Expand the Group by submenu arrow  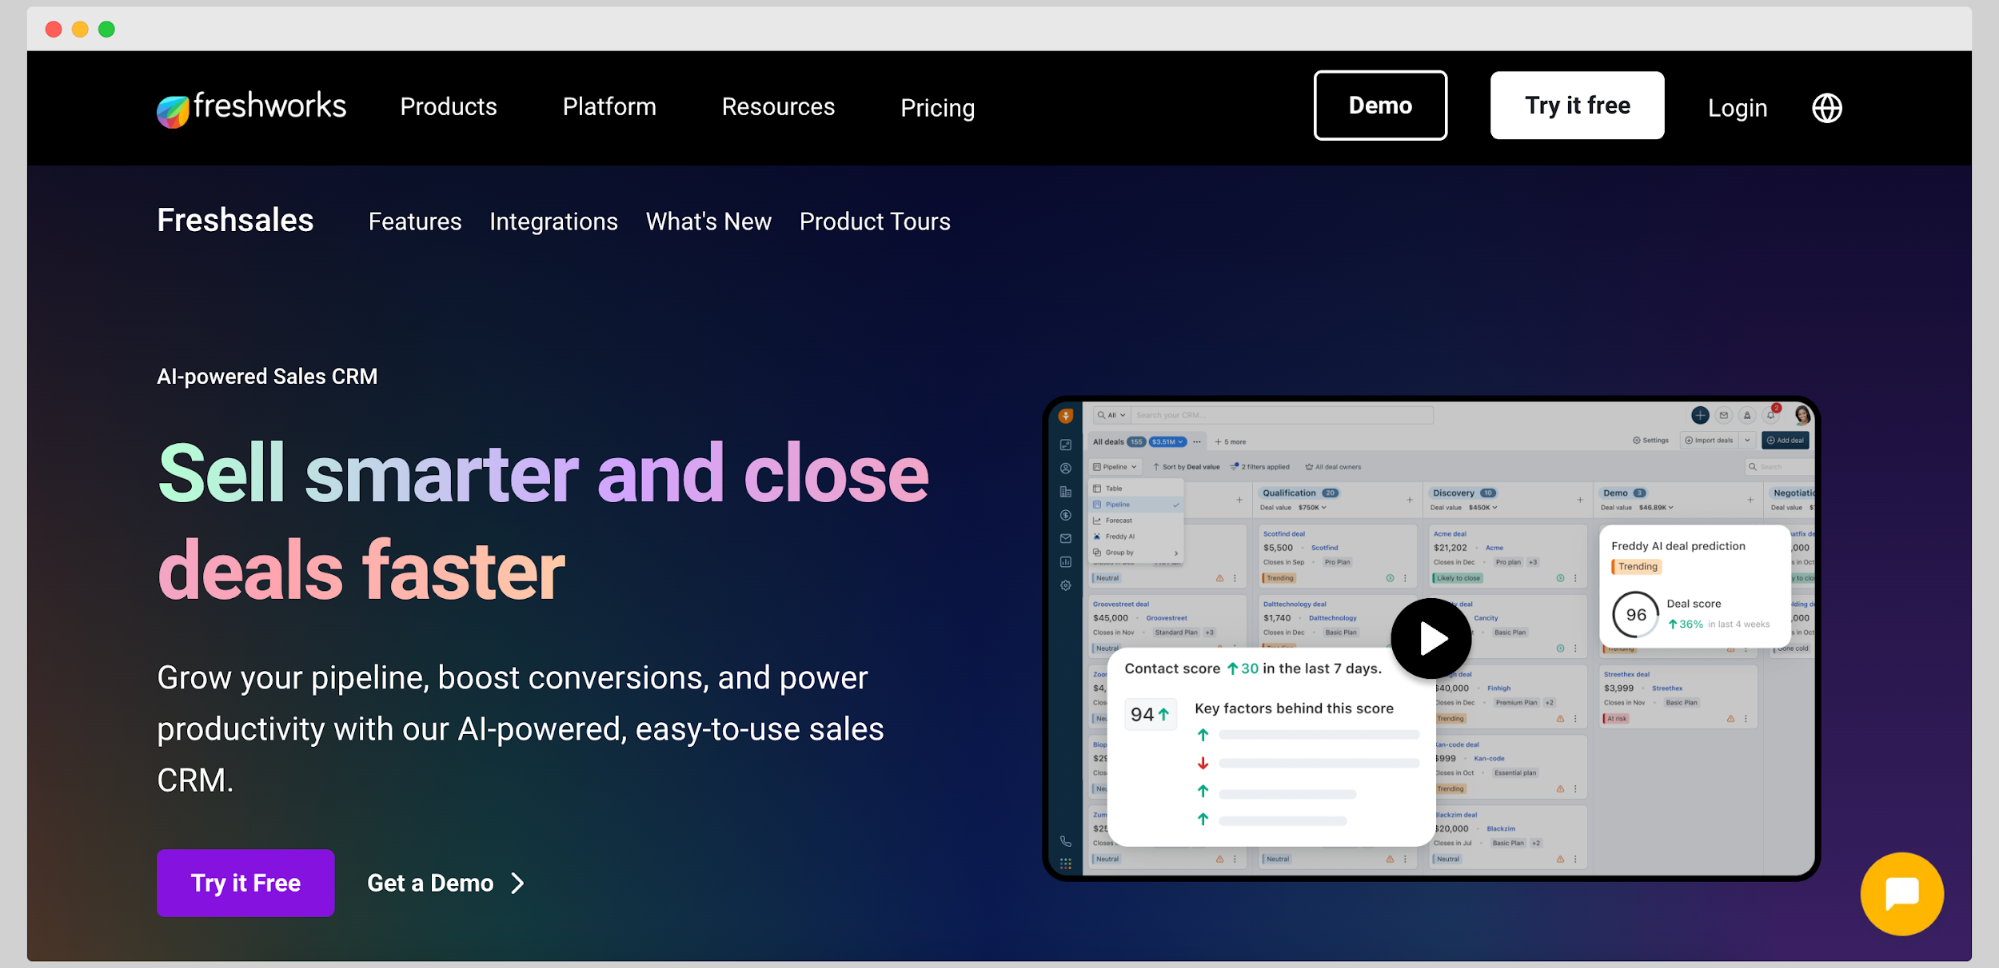pyautogui.click(x=1176, y=553)
